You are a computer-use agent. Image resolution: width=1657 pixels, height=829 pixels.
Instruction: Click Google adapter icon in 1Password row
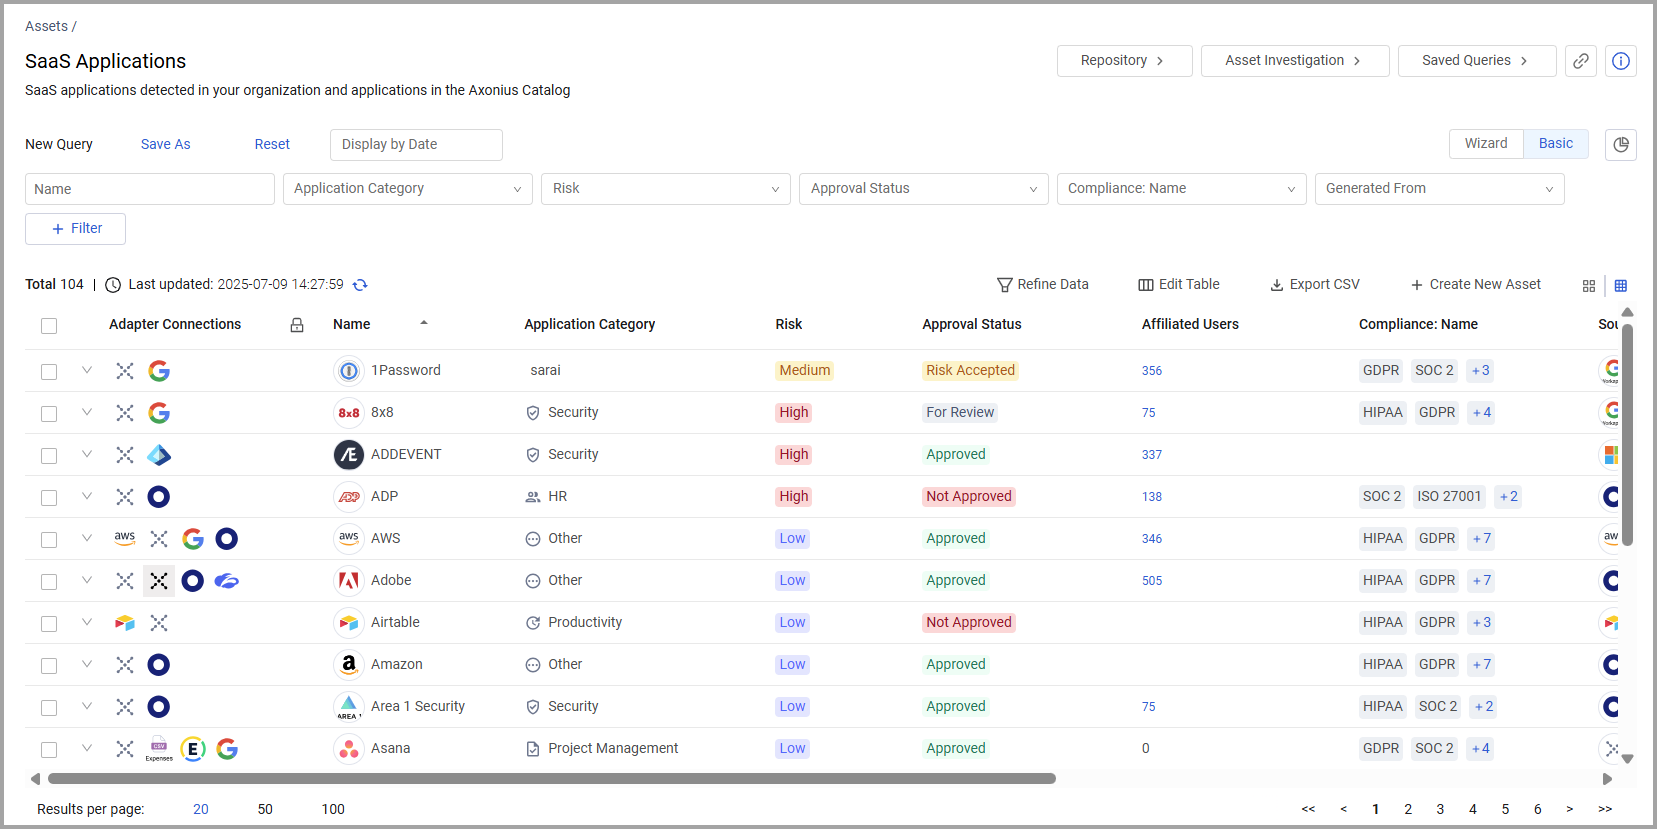point(159,371)
